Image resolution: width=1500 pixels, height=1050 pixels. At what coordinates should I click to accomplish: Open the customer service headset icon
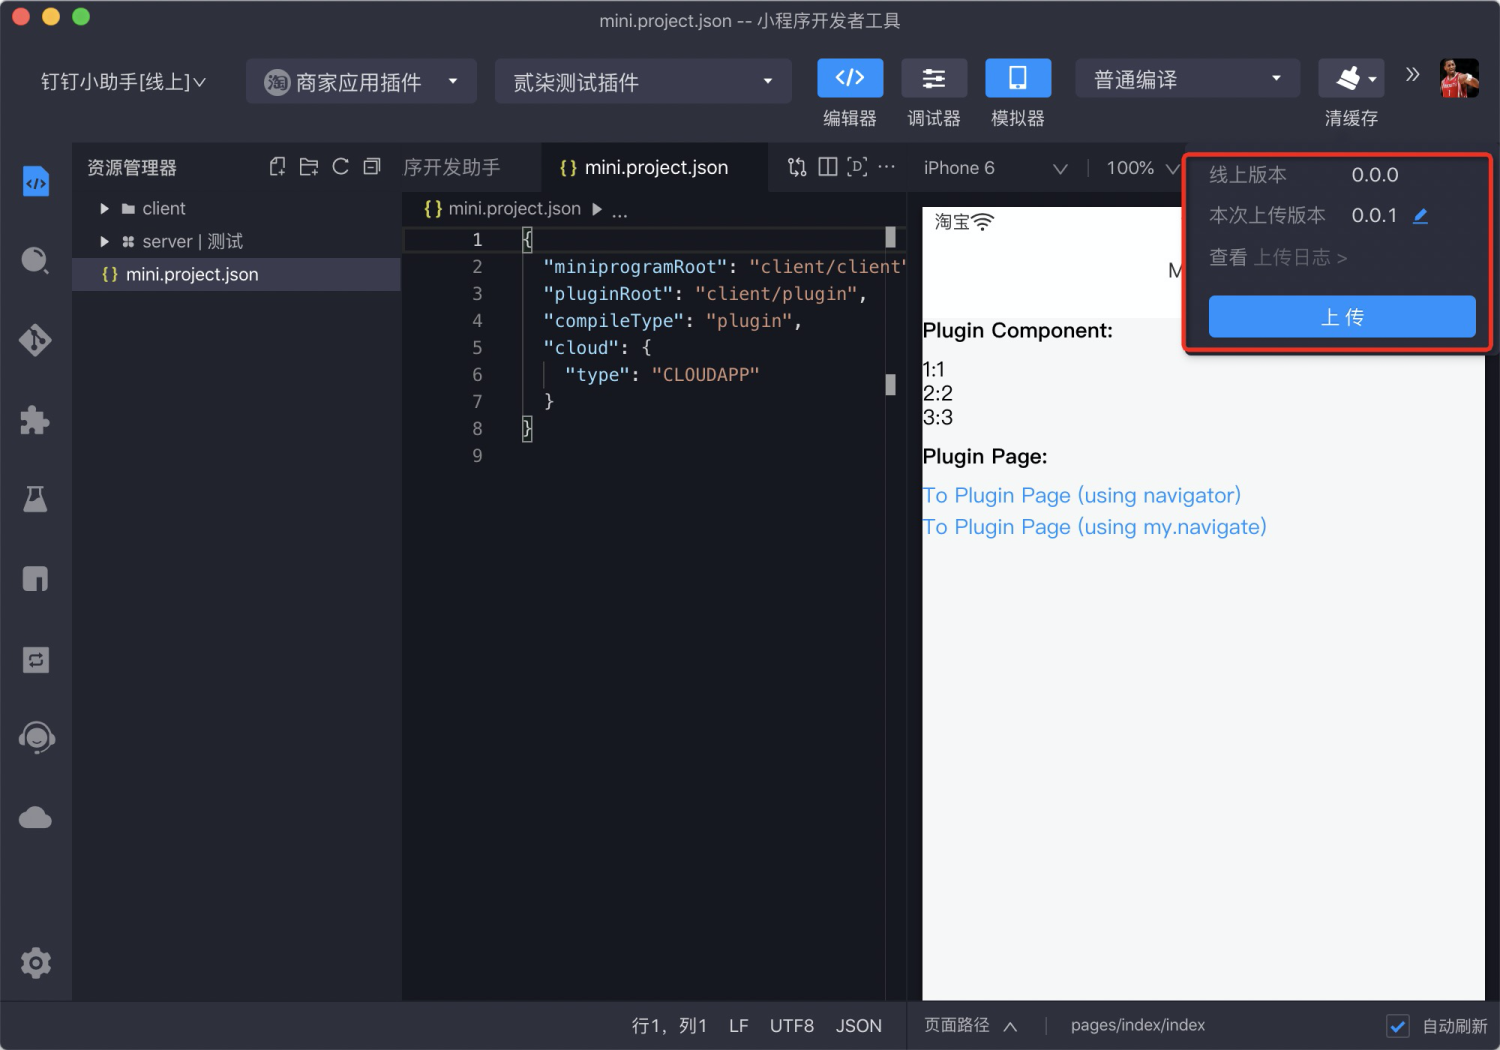click(36, 738)
